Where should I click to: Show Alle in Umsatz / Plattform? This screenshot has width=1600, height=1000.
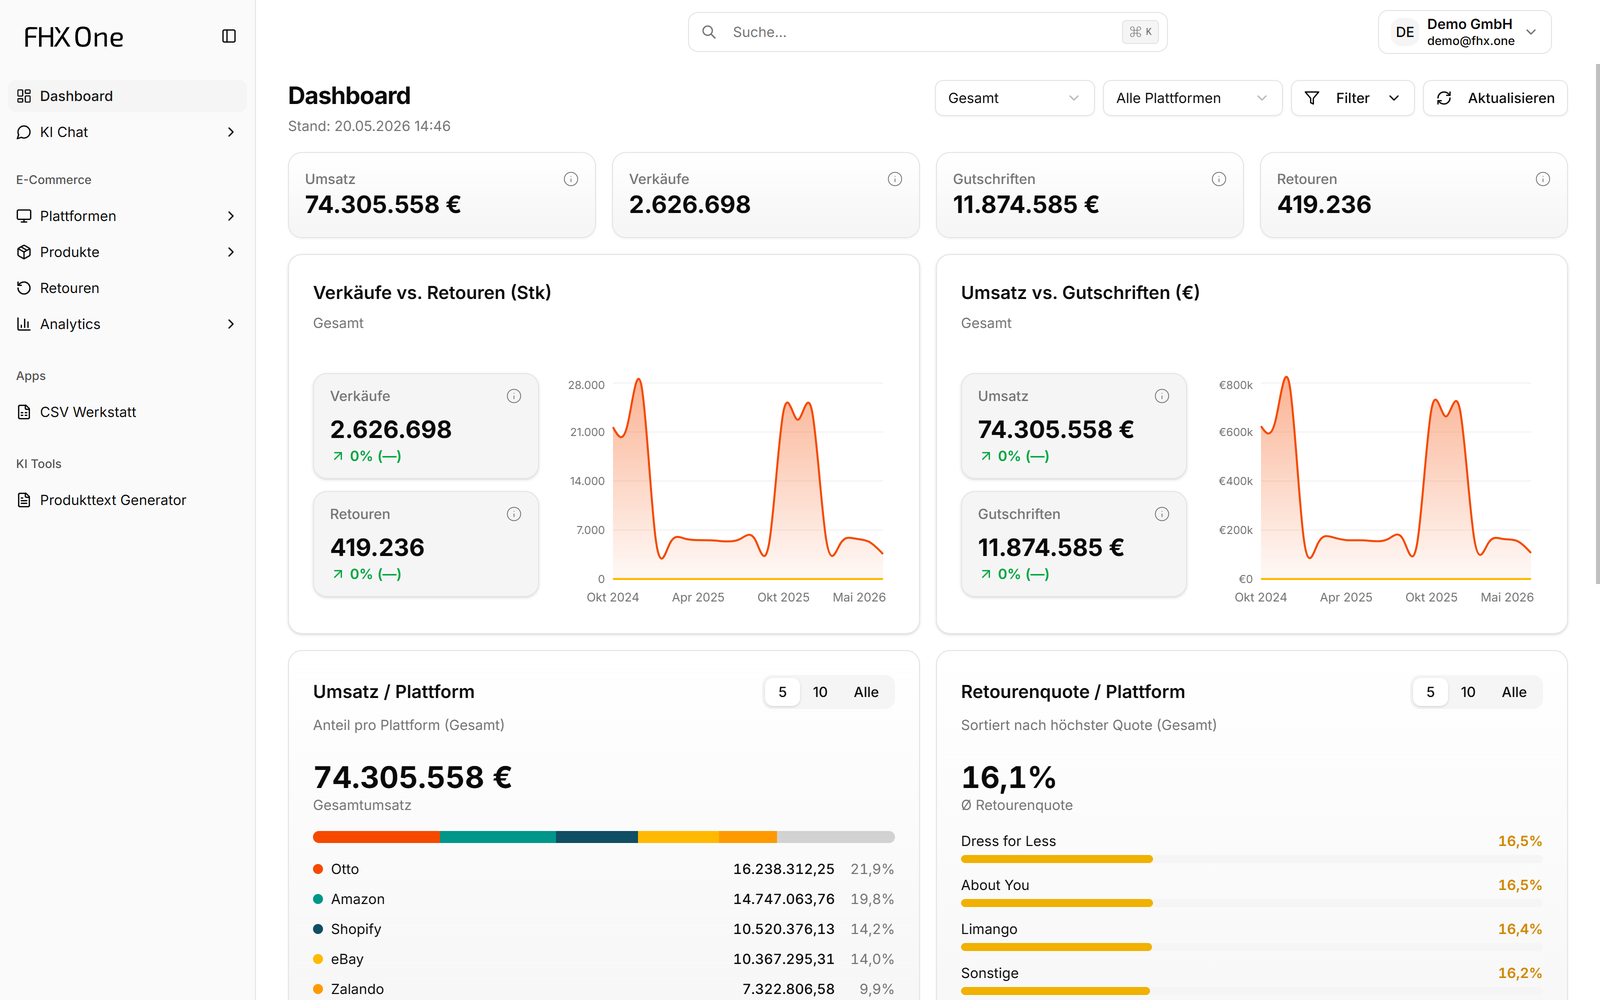(866, 692)
